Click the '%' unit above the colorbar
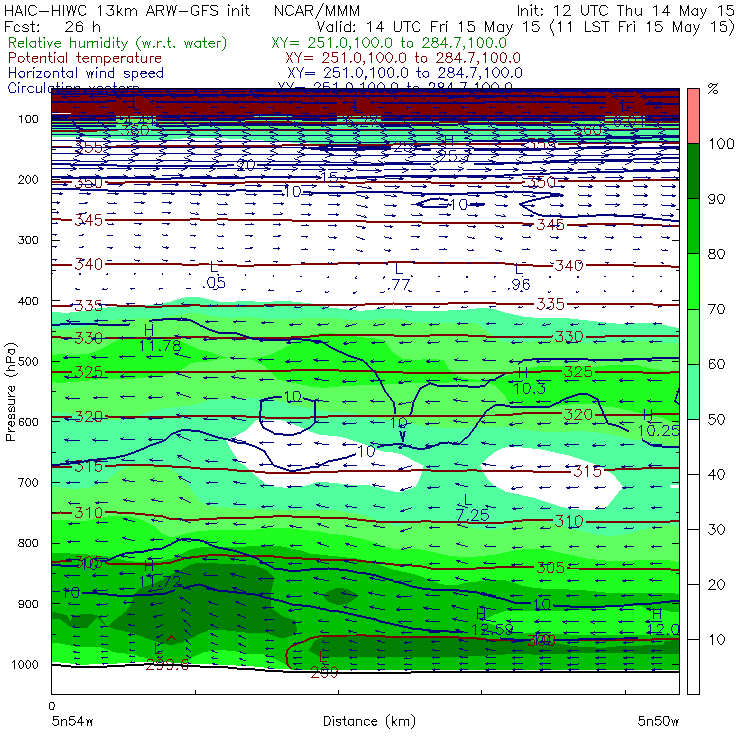 (713, 88)
